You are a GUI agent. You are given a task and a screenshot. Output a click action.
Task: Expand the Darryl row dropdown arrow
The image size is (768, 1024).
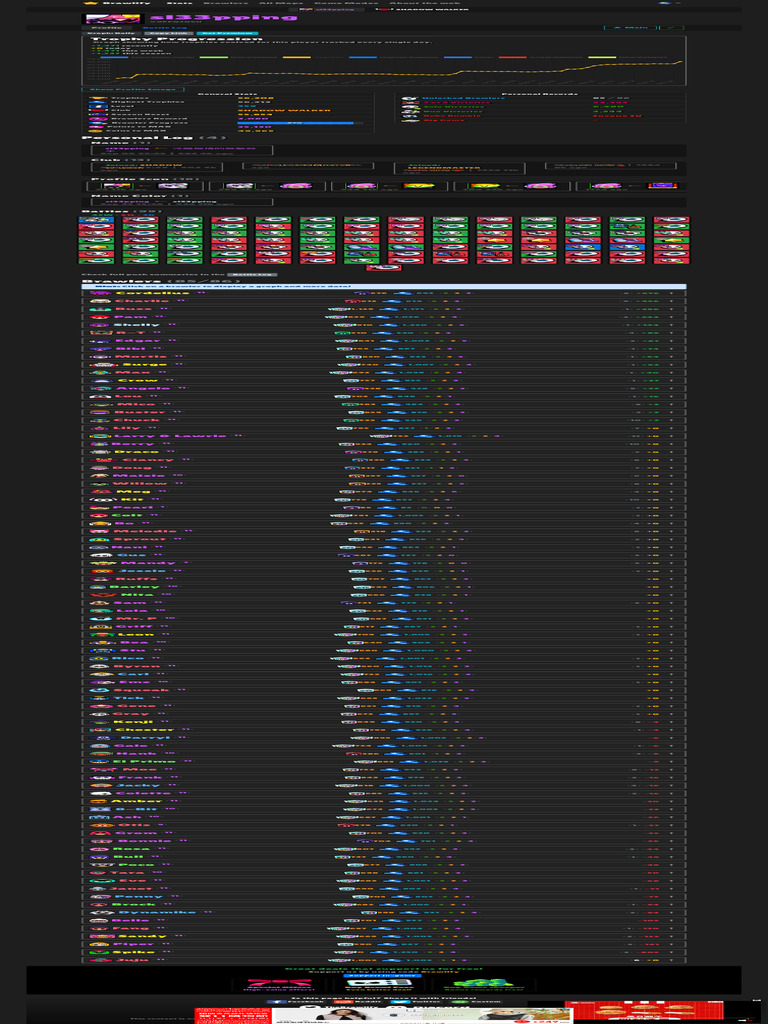tap(671, 738)
